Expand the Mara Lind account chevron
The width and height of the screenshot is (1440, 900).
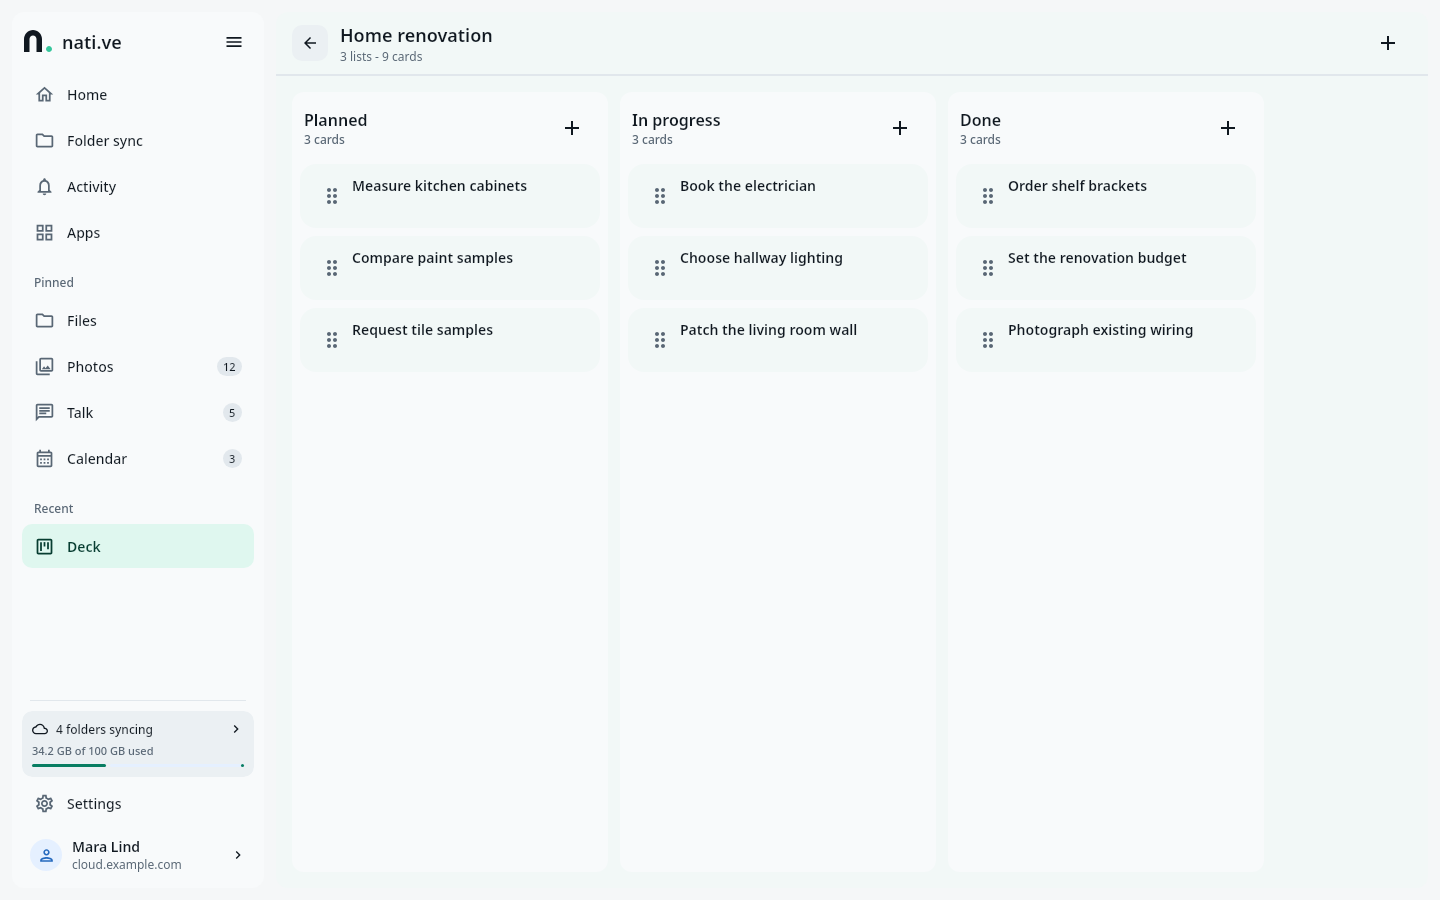point(238,855)
